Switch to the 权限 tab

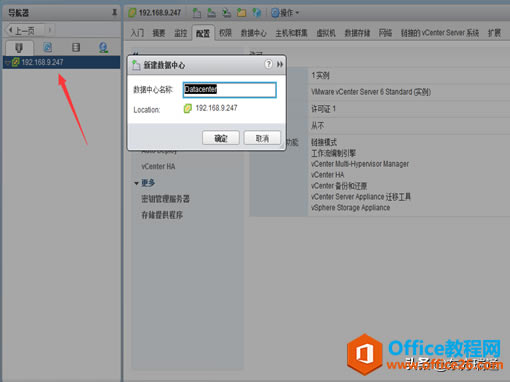225,33
